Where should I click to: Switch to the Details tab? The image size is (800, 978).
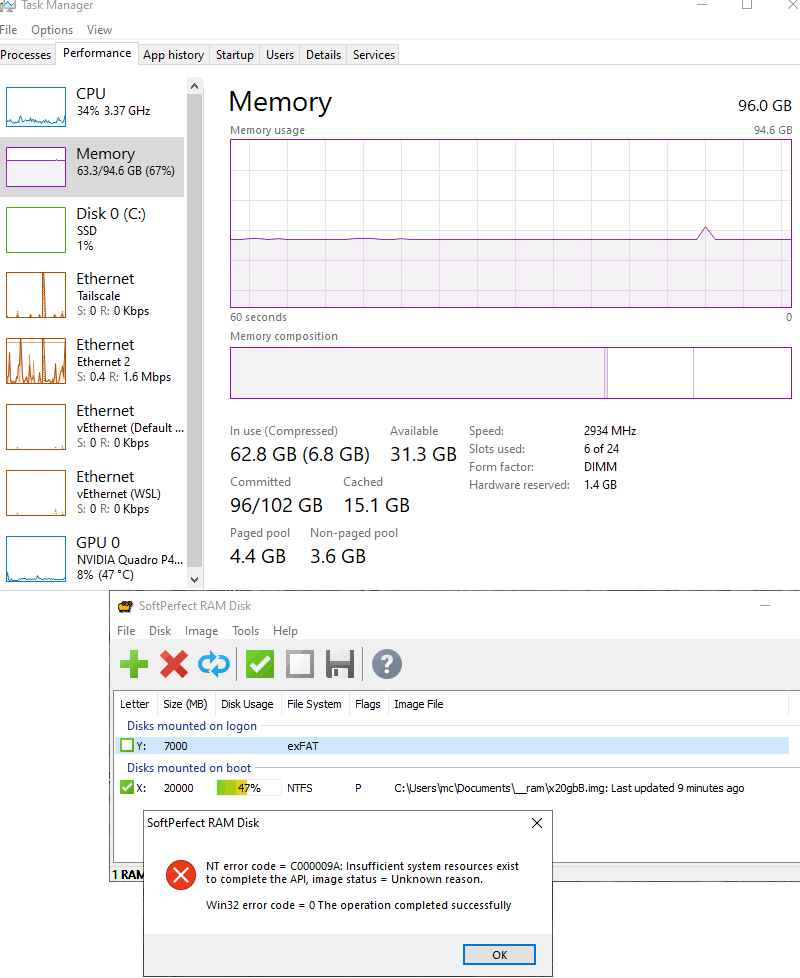pos(324,55)
